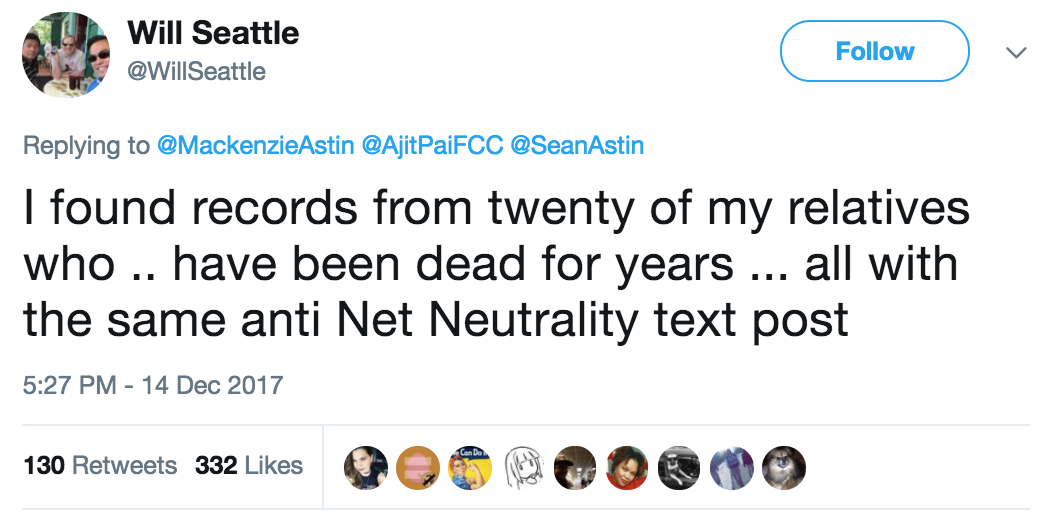1054x524 pixels.
Task: Click the sketched anime face avatar
Action: [x=521, y=466]
